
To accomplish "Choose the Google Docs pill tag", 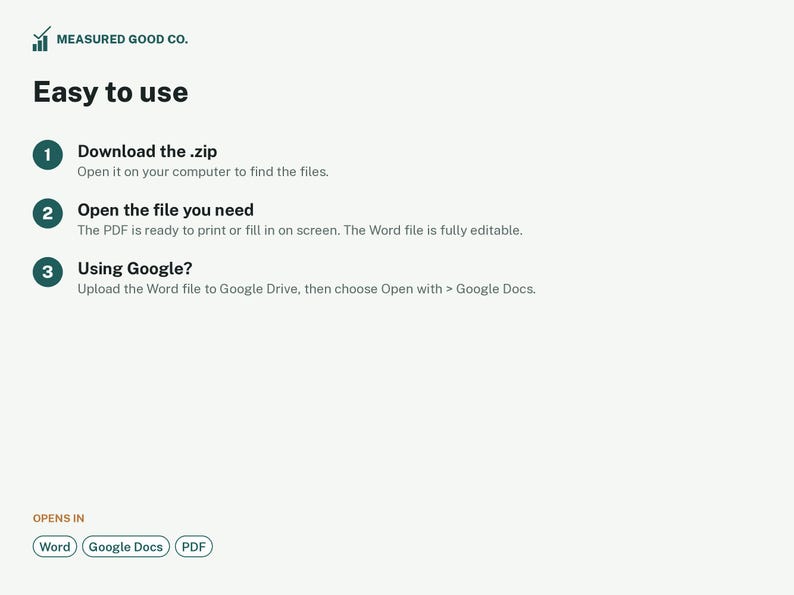I will pyautogui.click(x=126, y=547).
